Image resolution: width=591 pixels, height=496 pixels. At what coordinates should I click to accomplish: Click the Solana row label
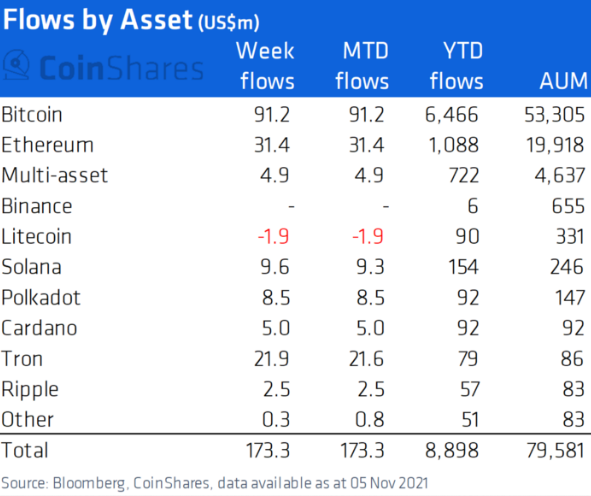31,267
